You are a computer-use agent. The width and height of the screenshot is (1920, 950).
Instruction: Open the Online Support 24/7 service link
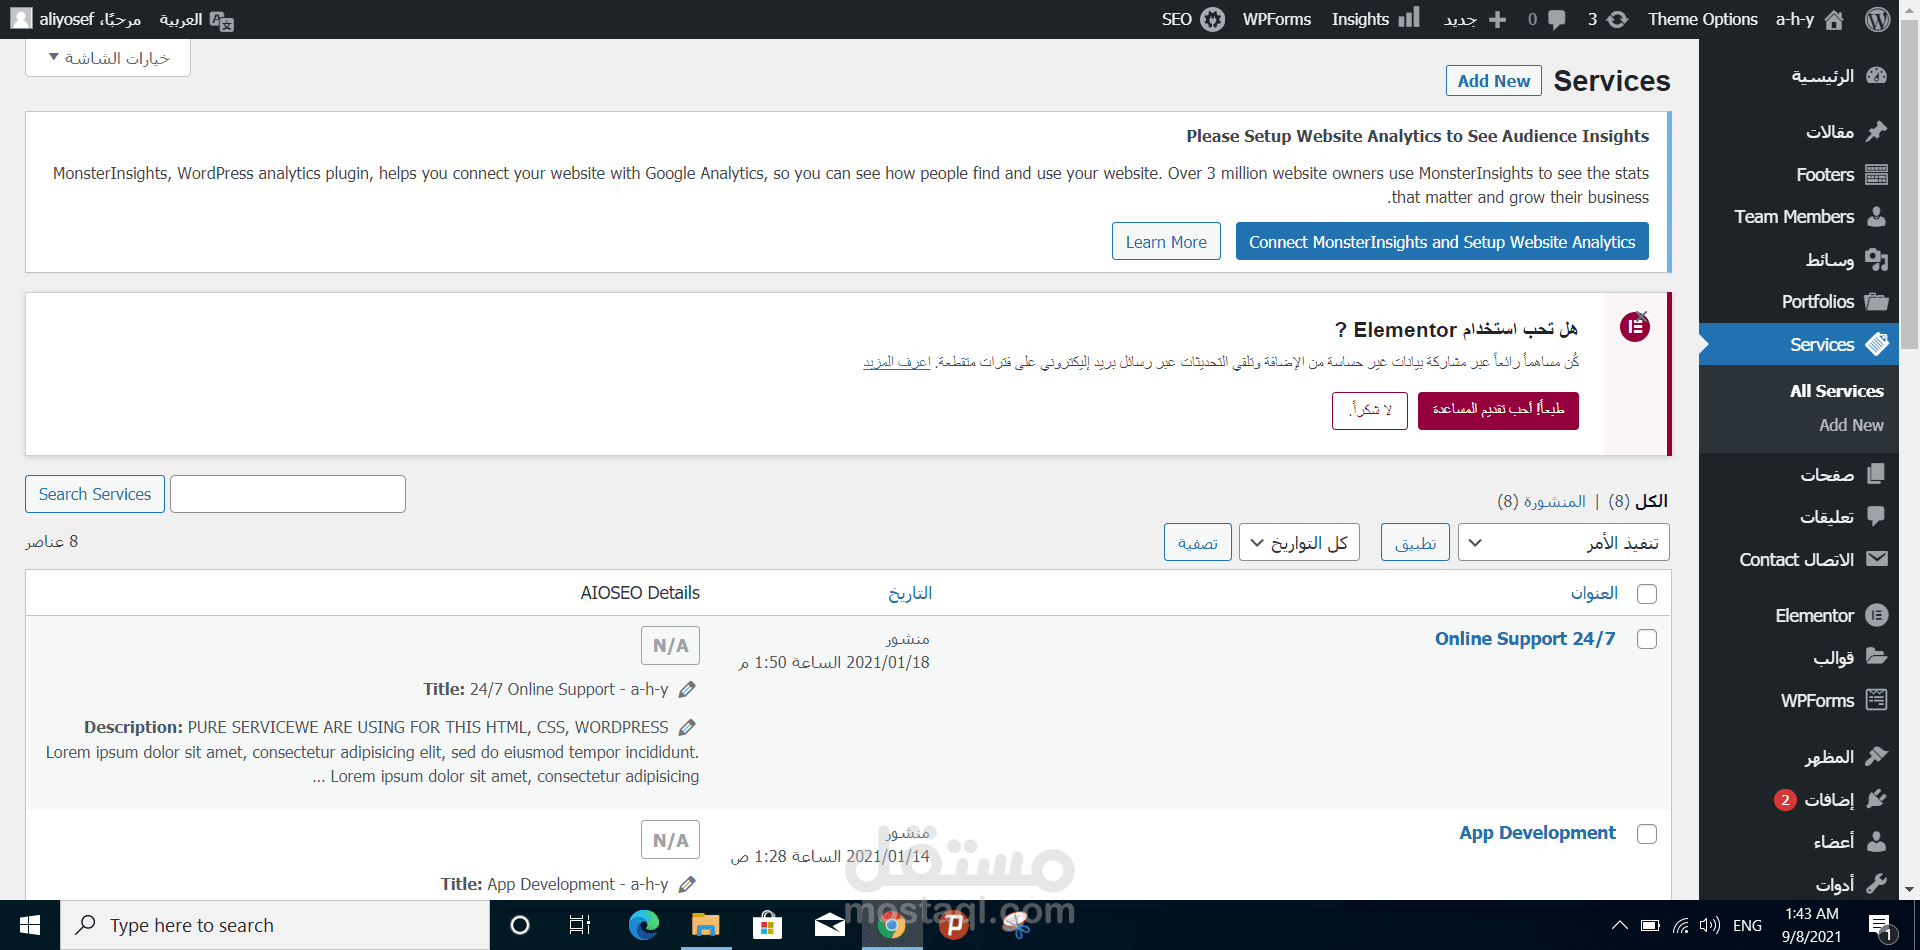[1525, 639]
